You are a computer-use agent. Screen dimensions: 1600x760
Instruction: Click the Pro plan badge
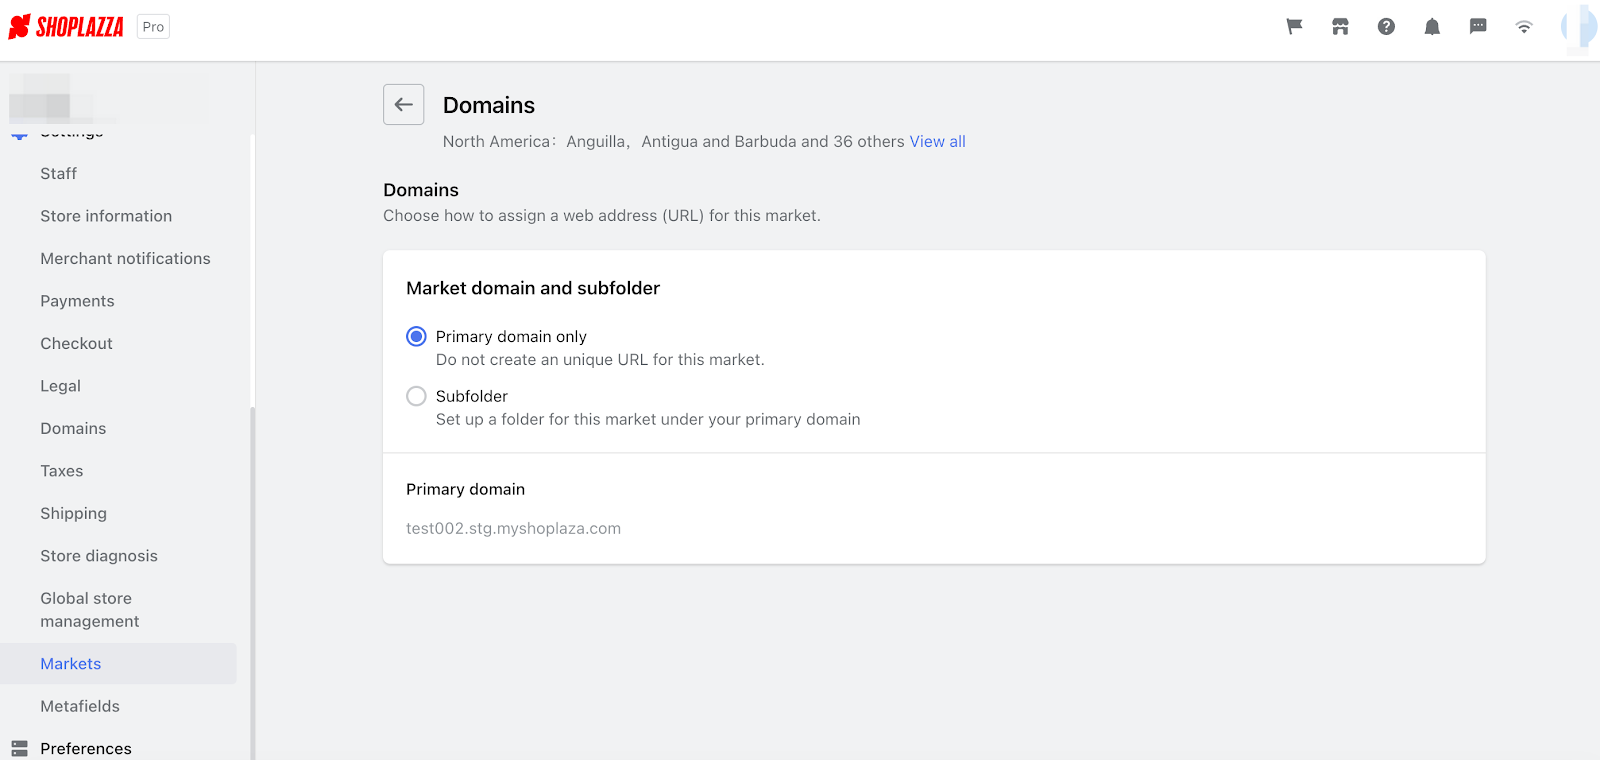tap(153, 27)
